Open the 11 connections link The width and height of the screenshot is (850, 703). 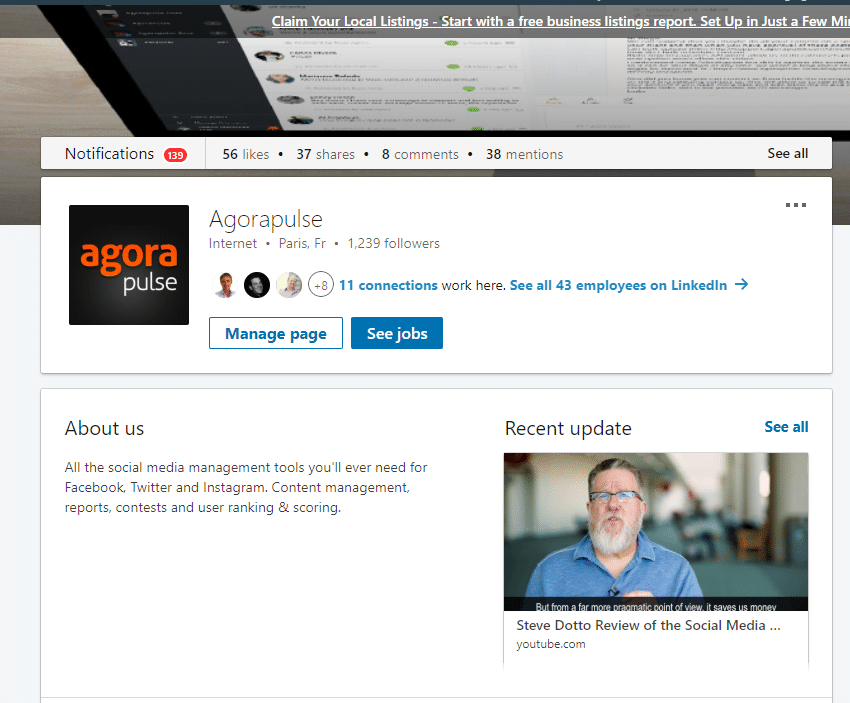point(388,285)
